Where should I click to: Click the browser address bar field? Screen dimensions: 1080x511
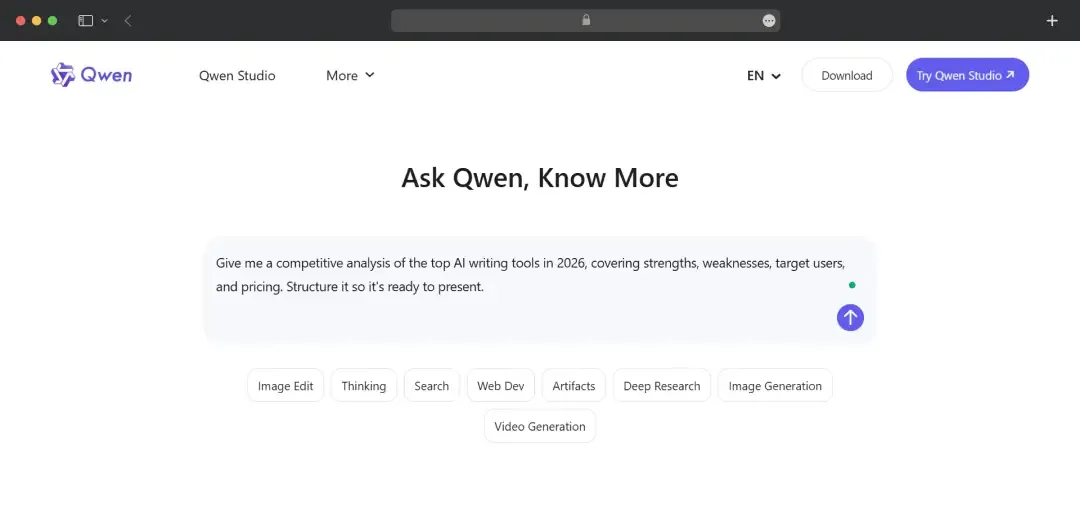click(x=585, y=21)
